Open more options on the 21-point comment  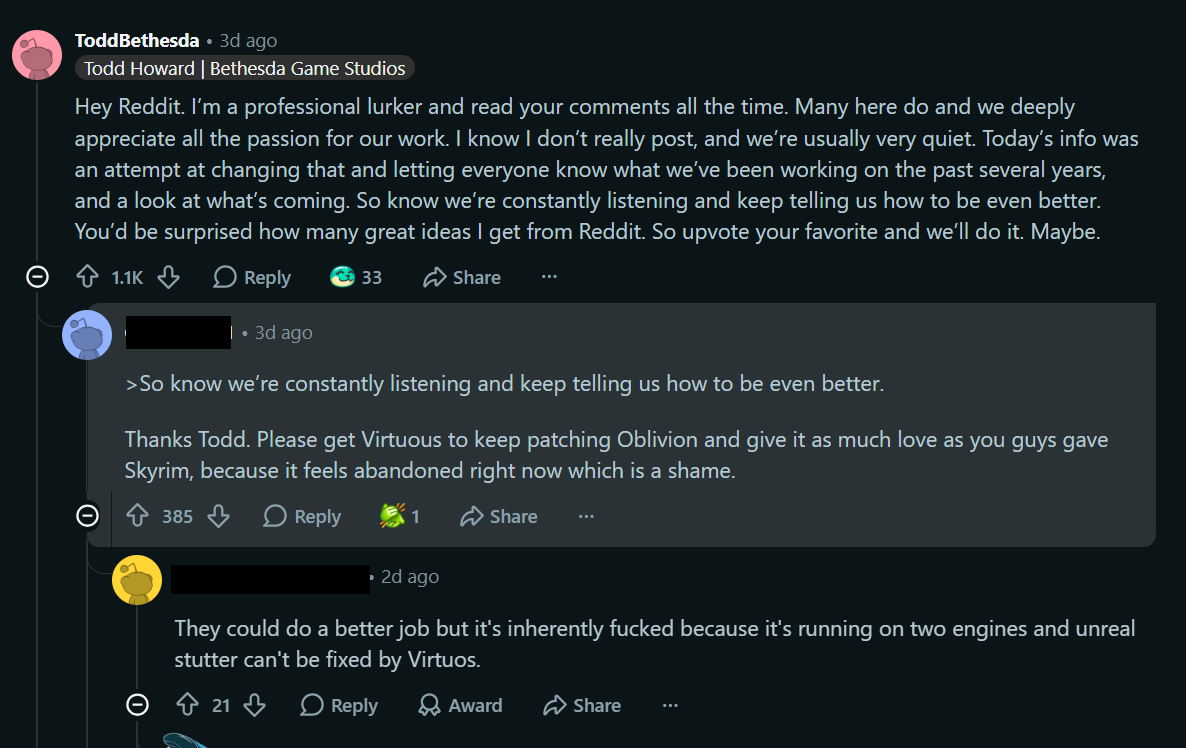pyautogui.click(x=670, y=705)
